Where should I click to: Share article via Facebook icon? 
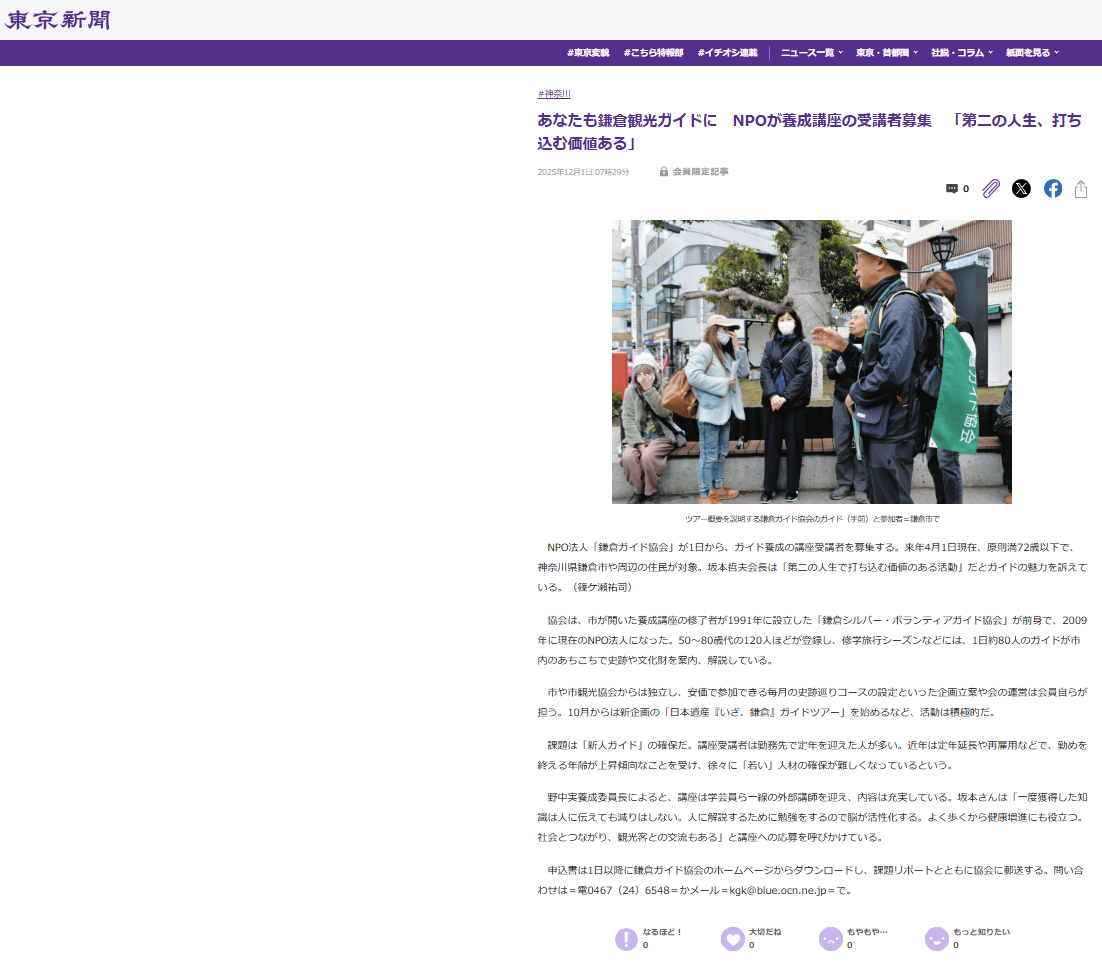(x=1053, y=189)
